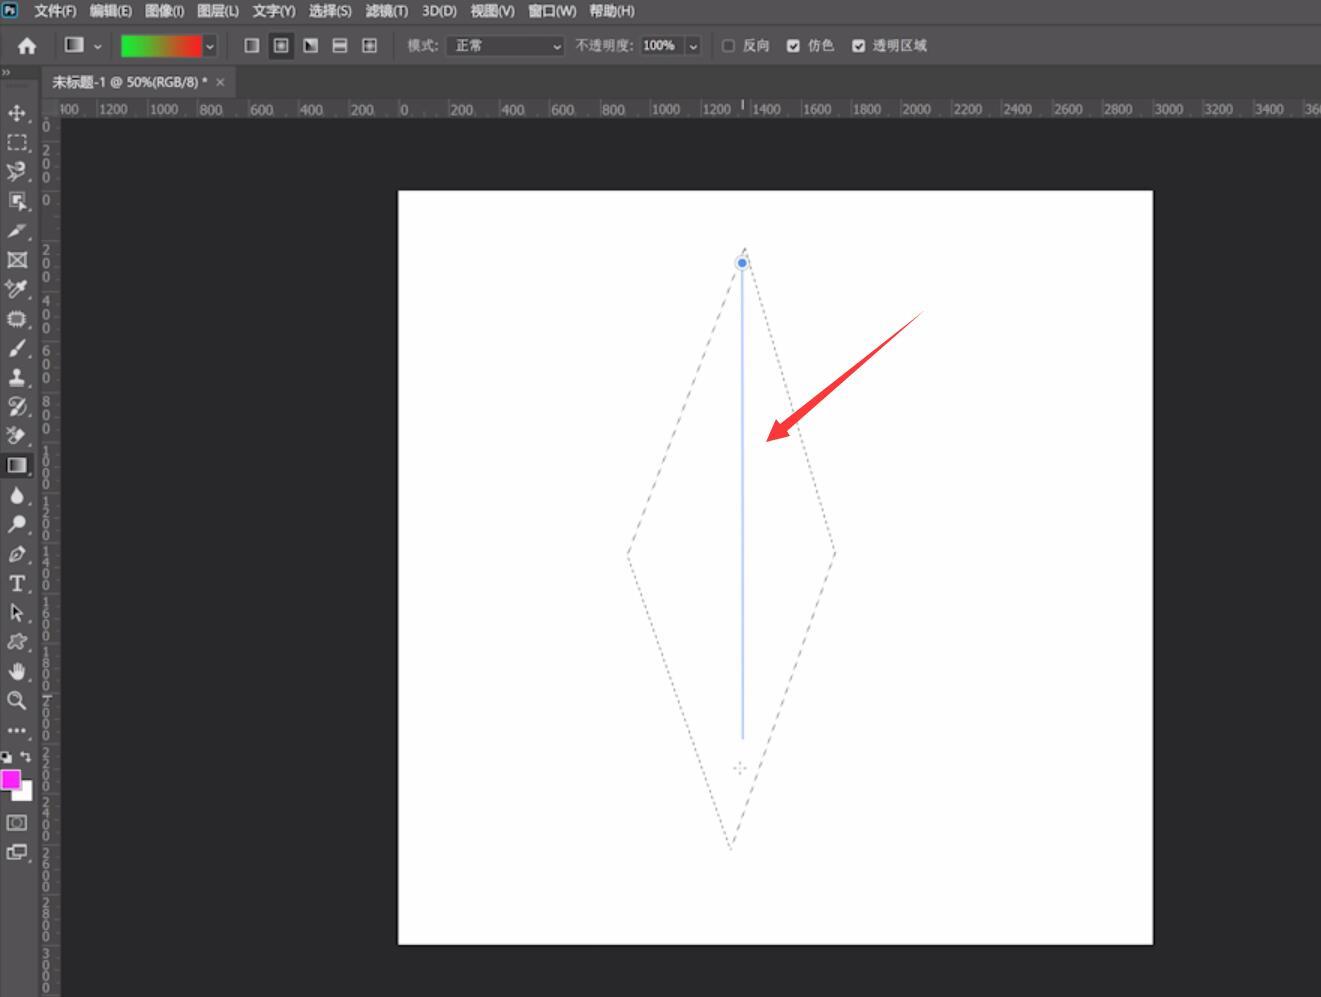Image resolution: width=1321 pixels, height=997 pixels.
Task: Reset default foreground and background colors
Action: click(7, 757)
